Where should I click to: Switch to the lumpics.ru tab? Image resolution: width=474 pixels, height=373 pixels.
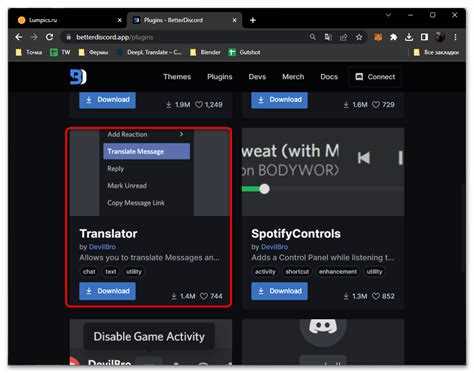click(69, 20)
